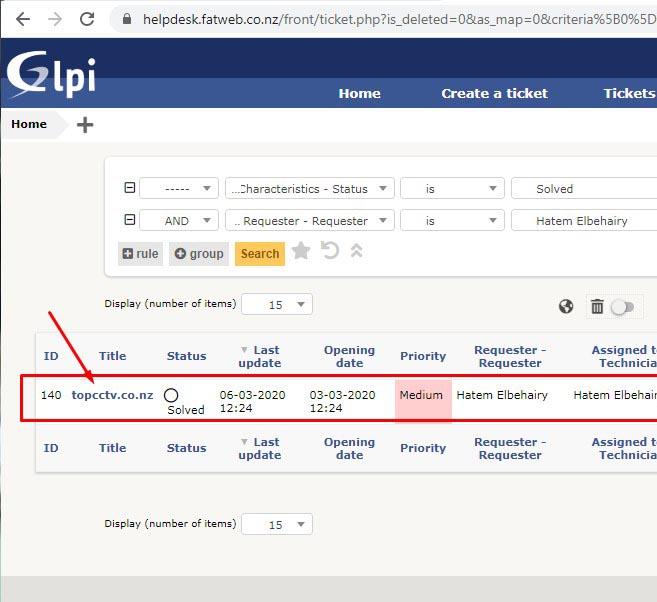Open top Display number of items dropdown
Viewport: 657px width, 602px height.
(277, 304)
